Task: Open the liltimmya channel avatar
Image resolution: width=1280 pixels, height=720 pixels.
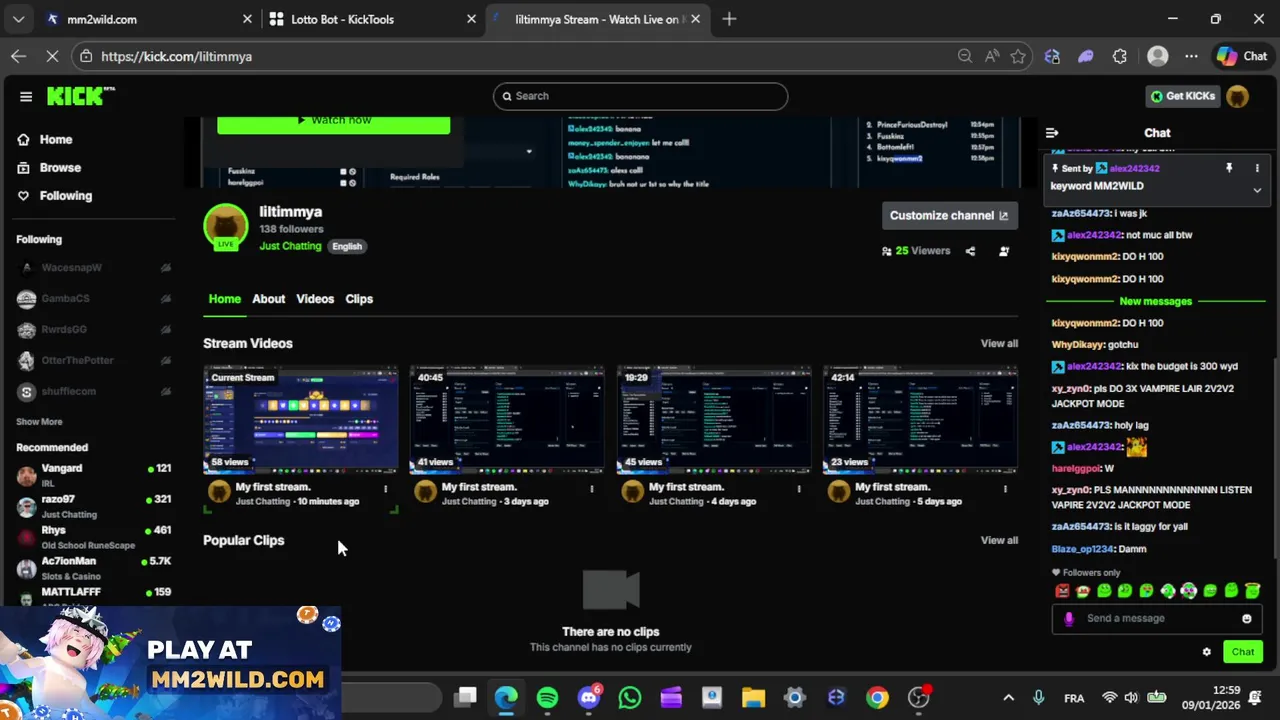Action: (x=226, y=227)
